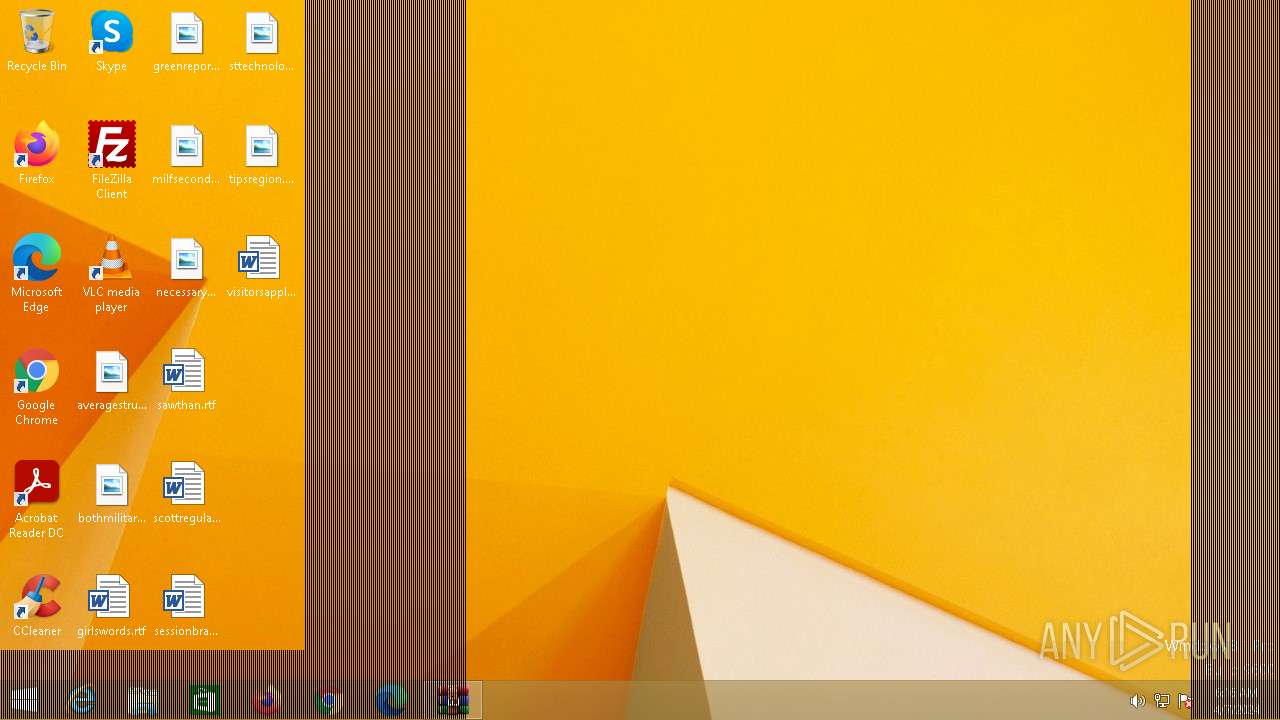The image size is (1280, 720).
Task: Select the Google Chrome desktop shortcut
Action: (x=37, y=386)
